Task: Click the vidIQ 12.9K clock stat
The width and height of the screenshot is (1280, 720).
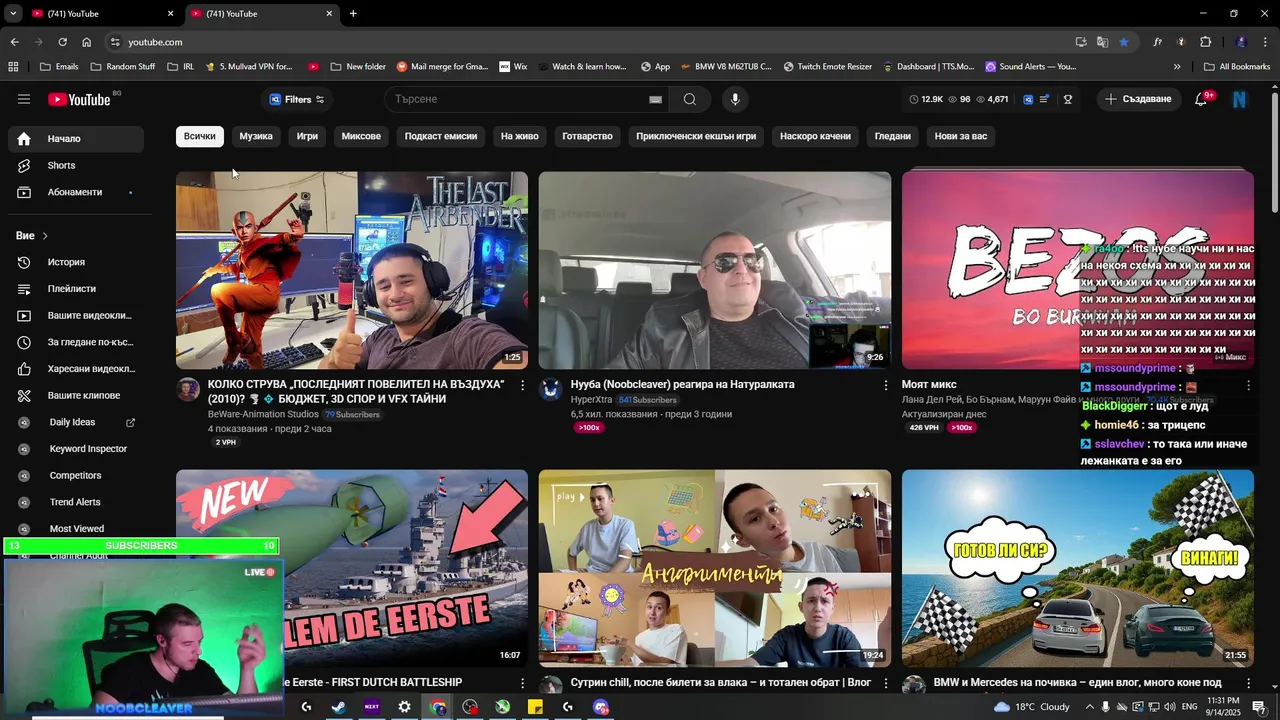Action: click(926, 99)
